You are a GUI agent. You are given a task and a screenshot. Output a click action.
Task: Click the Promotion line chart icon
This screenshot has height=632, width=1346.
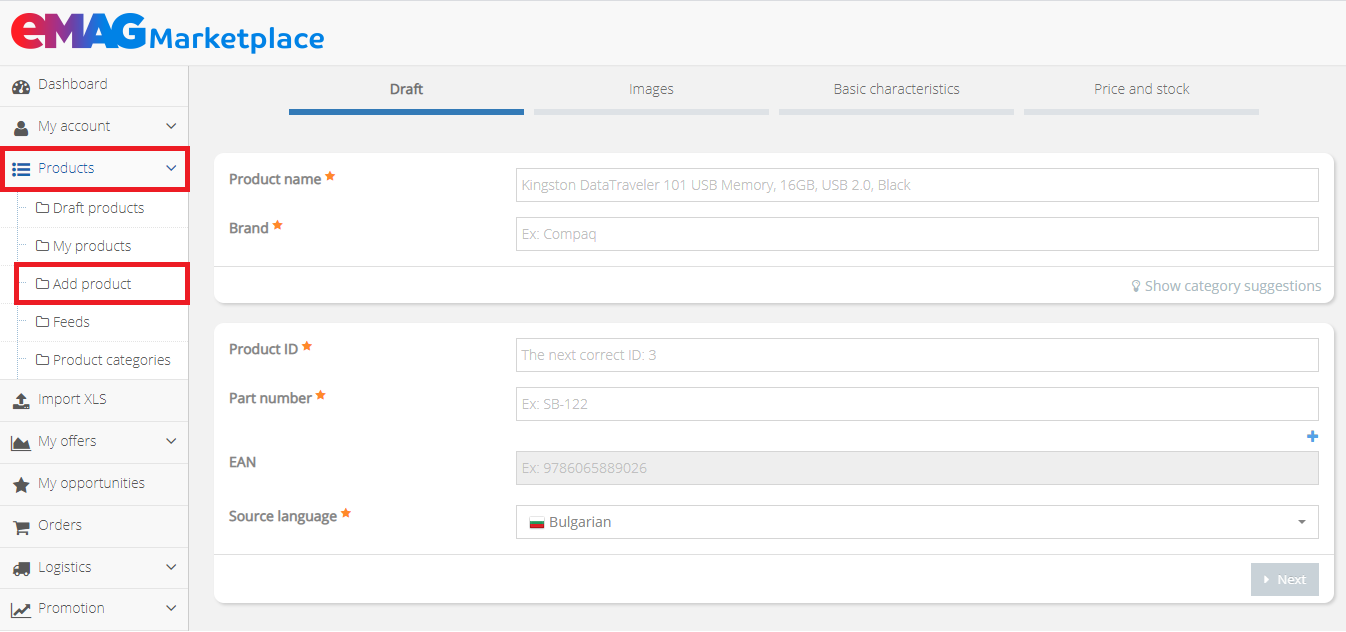[21, 610]
